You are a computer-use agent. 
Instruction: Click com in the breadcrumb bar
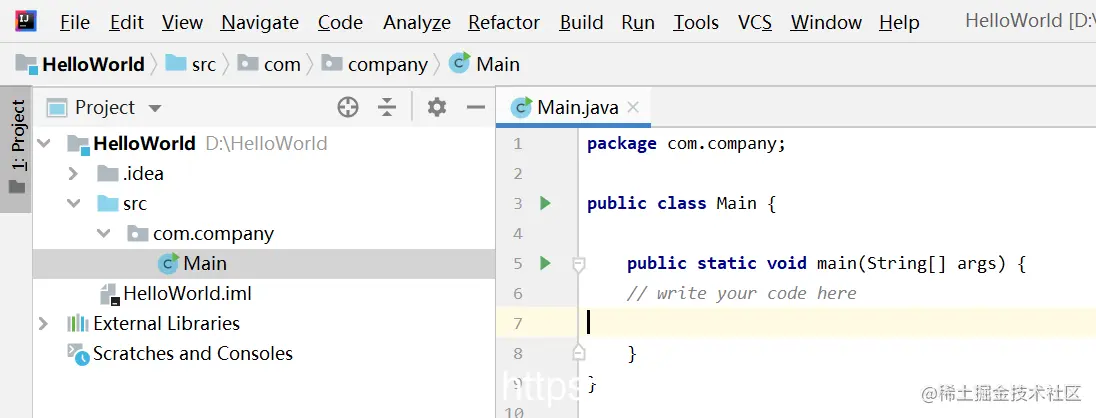point(269,64)
